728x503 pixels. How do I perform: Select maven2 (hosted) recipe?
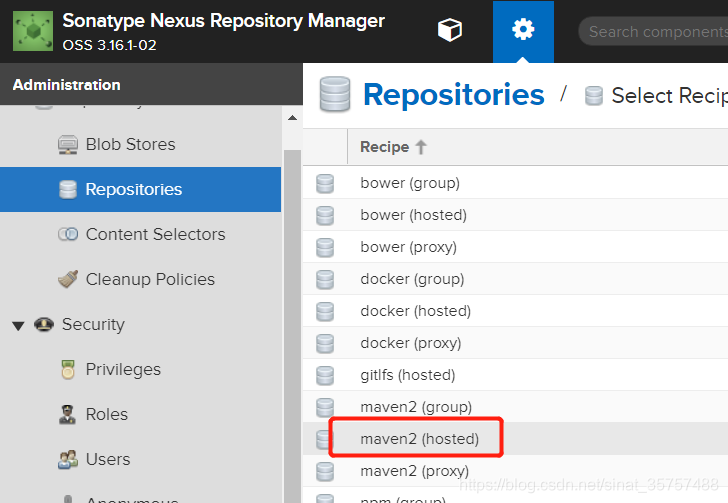[419, 439]
